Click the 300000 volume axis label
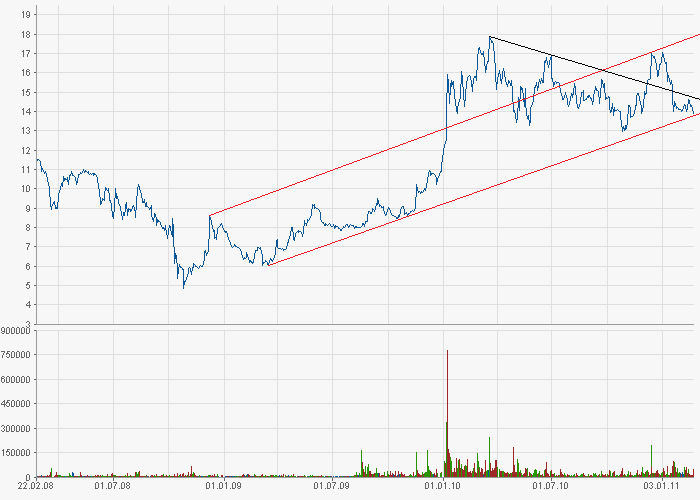700x500 pixels. (16, 429)
